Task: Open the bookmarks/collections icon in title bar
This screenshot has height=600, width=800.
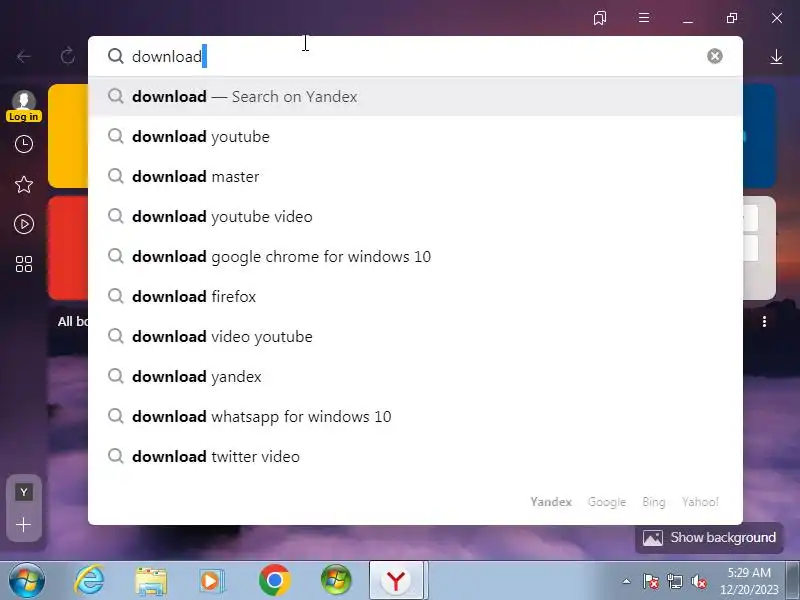Action: click(600, 18)
